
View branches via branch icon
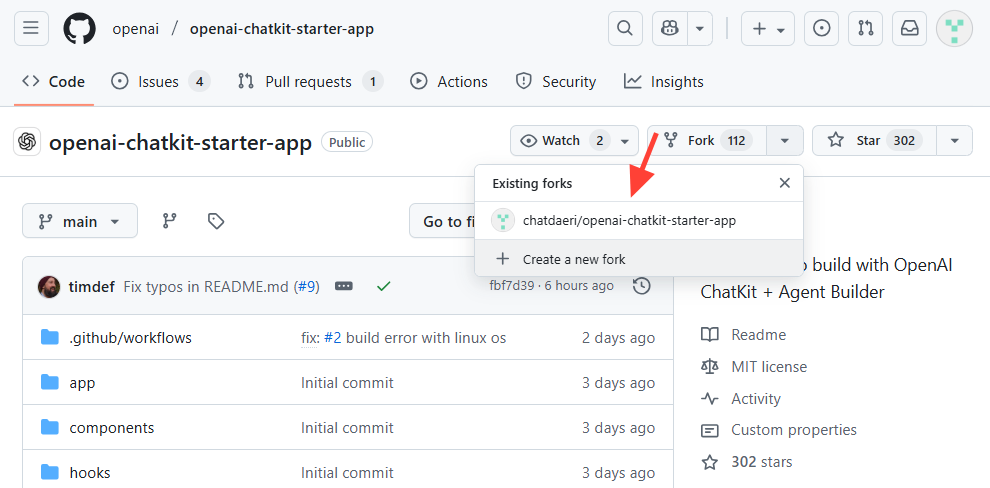click(x=169, y=221)
